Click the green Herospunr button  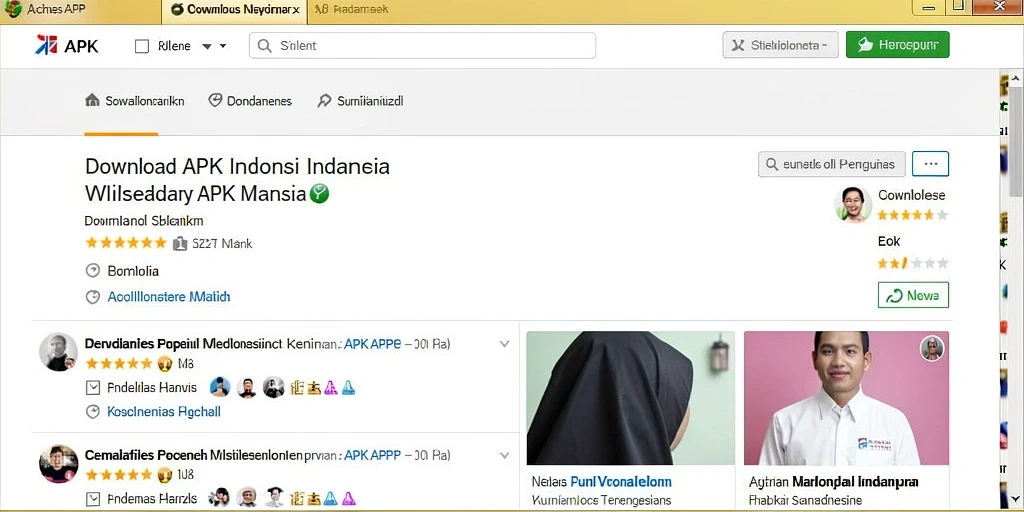(x=897, y=44)
